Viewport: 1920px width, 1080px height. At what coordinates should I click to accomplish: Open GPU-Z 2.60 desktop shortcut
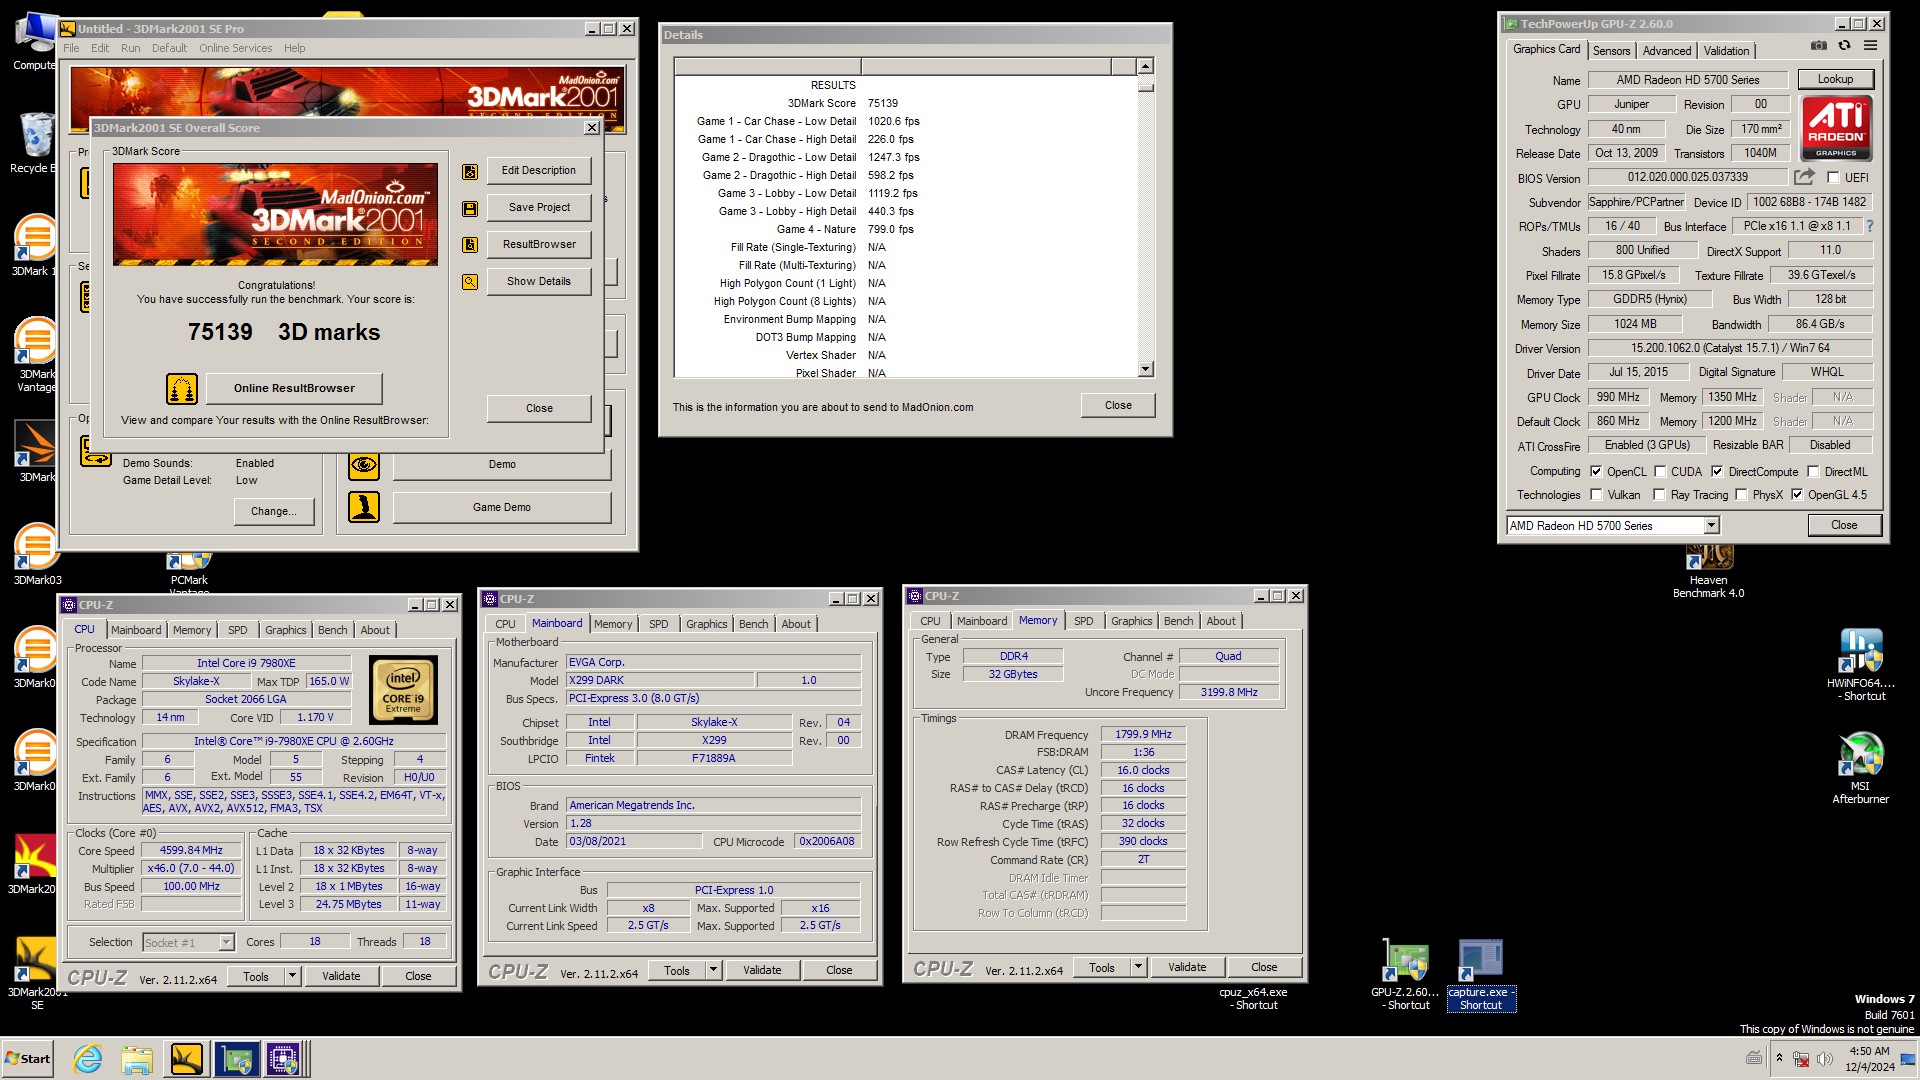[x=1405, y=974]
